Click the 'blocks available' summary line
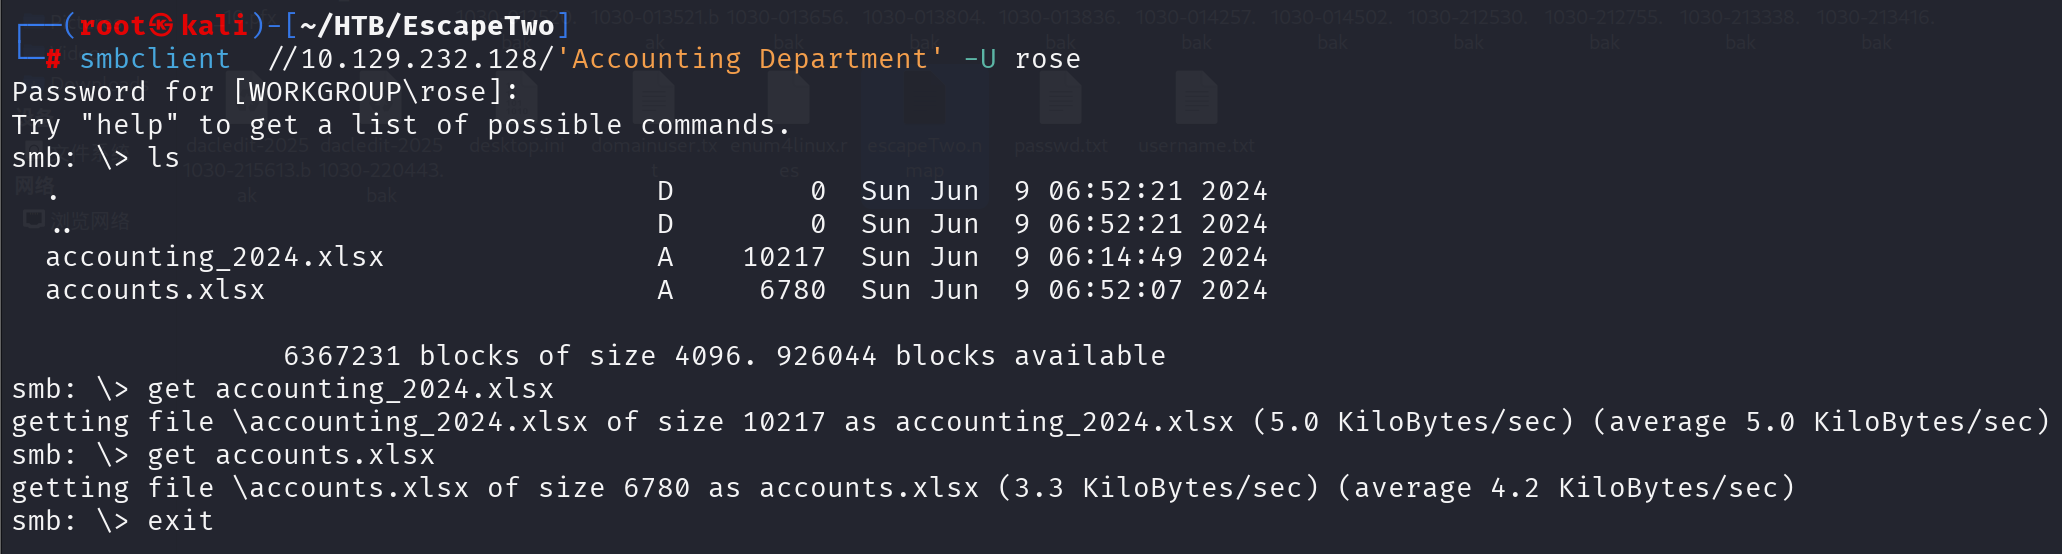 [x=724, y=356]
